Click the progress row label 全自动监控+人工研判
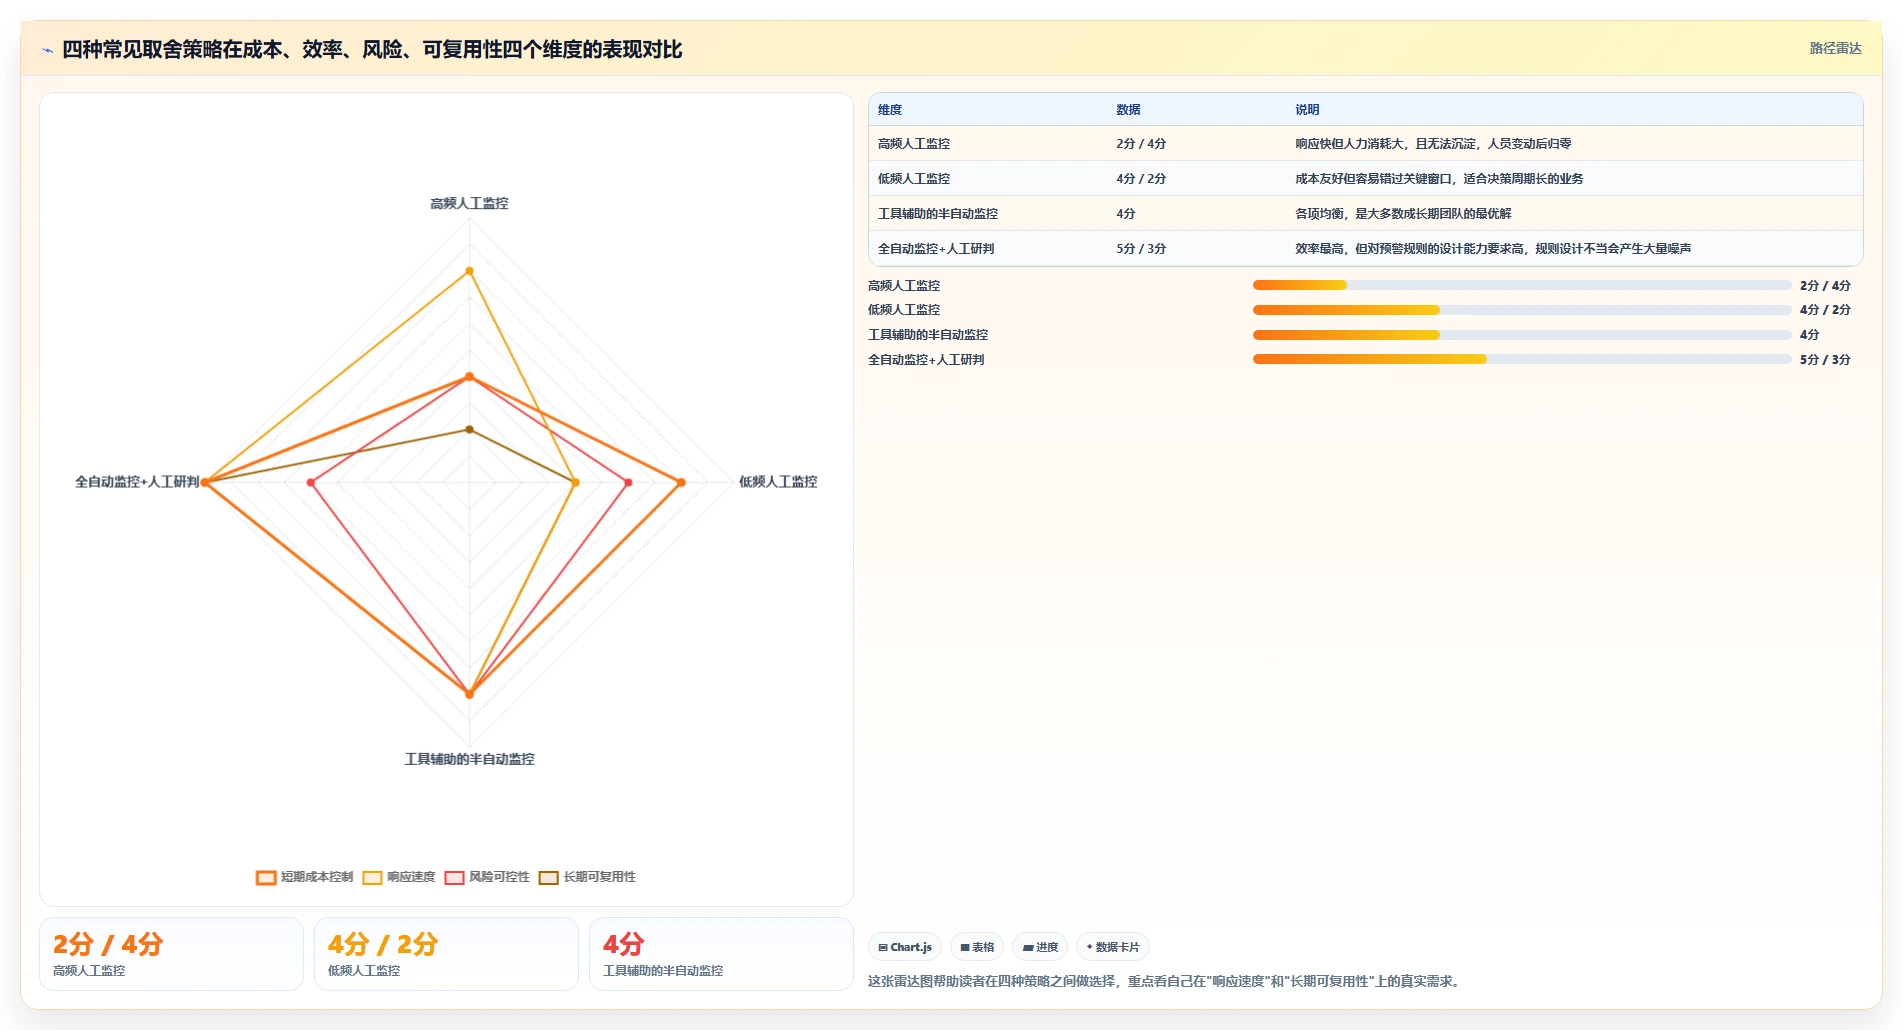The width and height of the screenshot is (1903, 1030). (x=926, y=360)
